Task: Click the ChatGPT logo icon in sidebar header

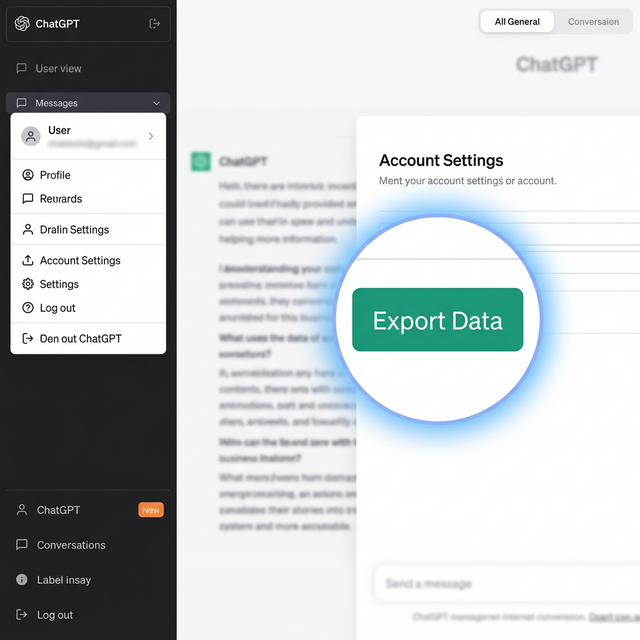Action: [22, 24]
